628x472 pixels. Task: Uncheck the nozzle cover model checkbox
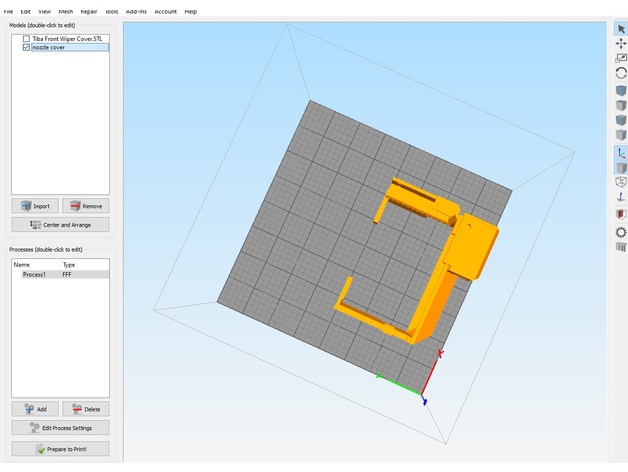click(x=27, y=47)
